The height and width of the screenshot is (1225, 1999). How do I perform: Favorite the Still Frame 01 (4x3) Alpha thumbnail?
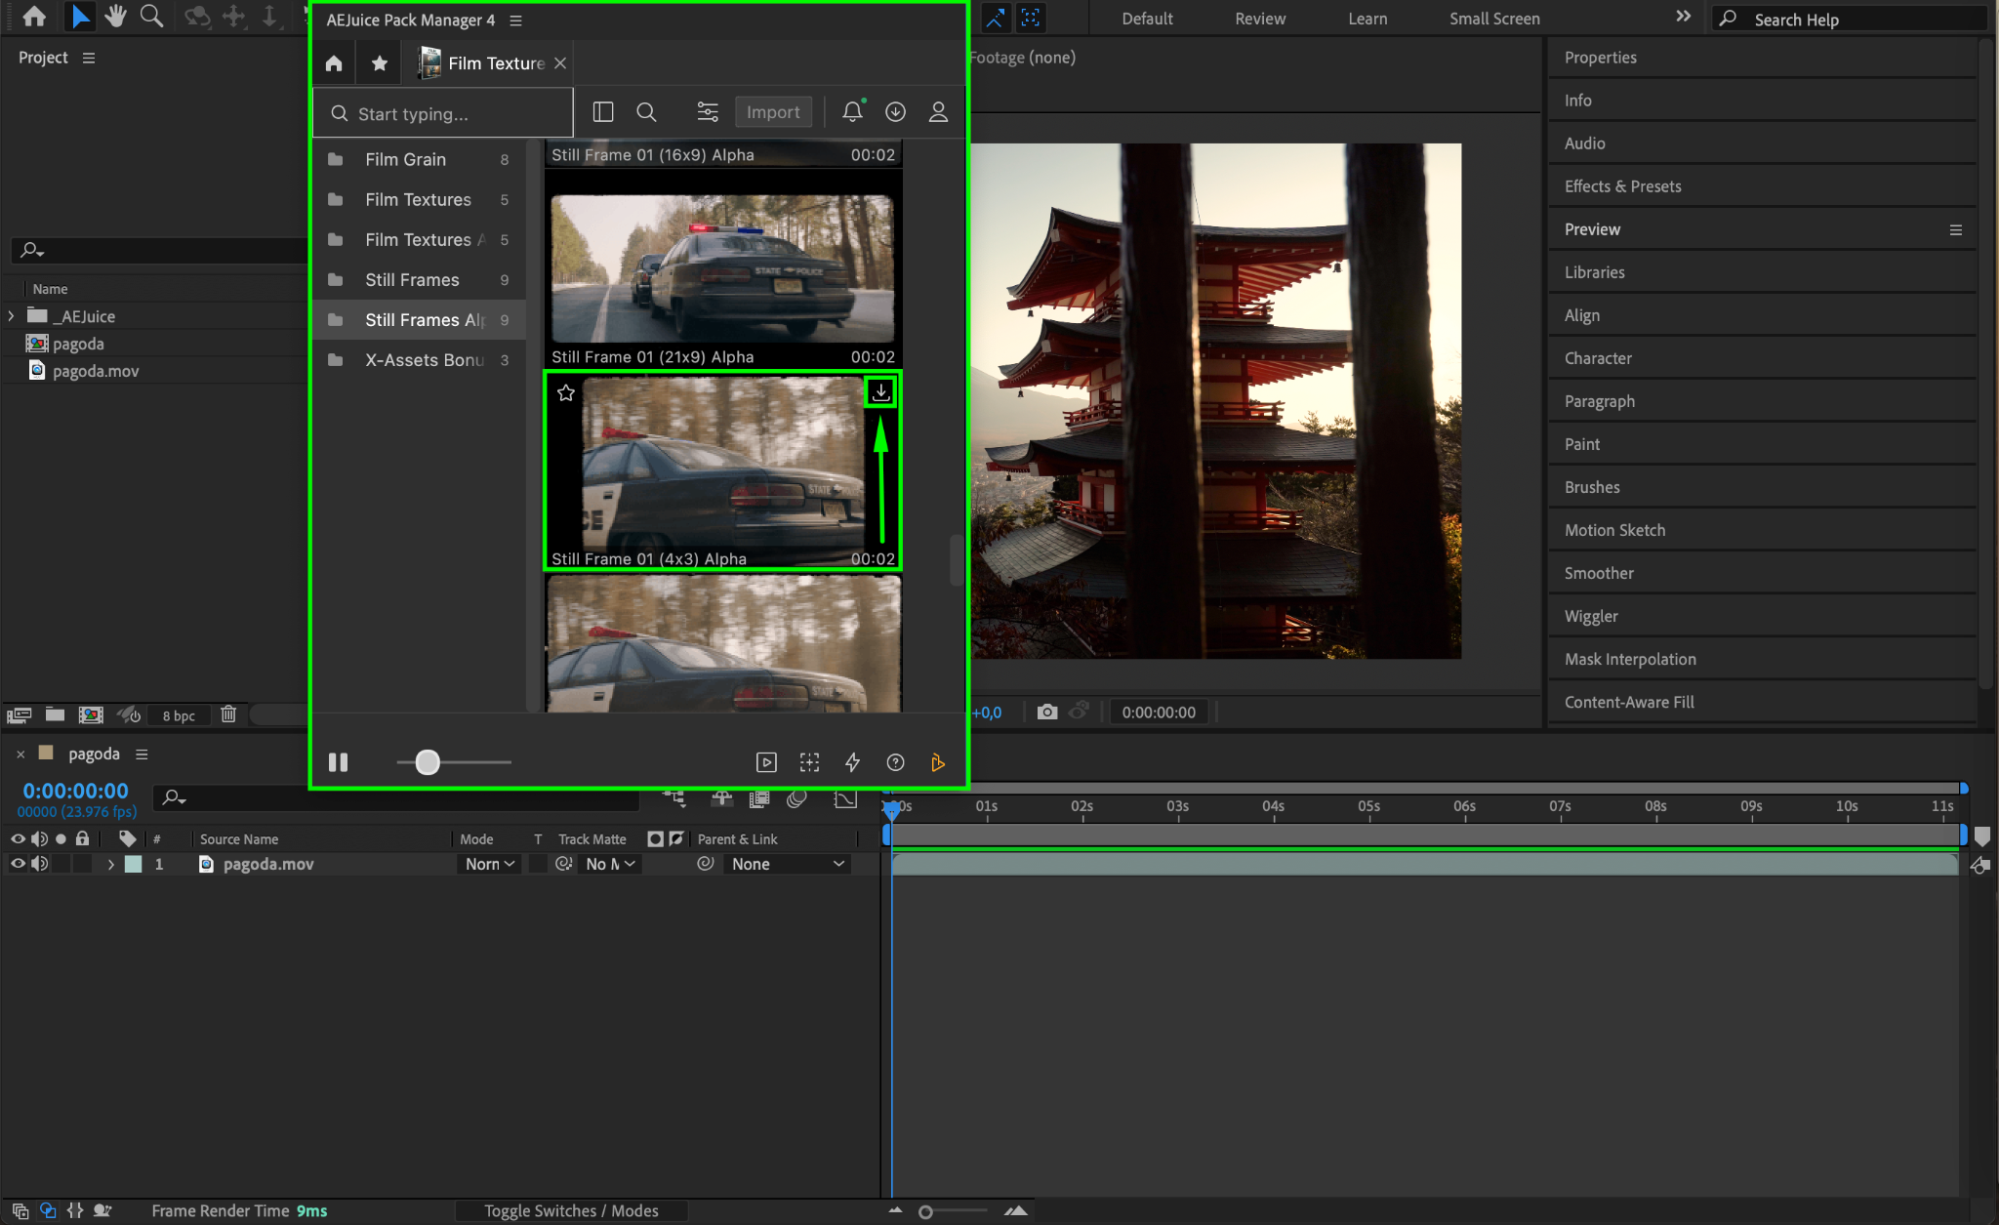coord(566,393)
